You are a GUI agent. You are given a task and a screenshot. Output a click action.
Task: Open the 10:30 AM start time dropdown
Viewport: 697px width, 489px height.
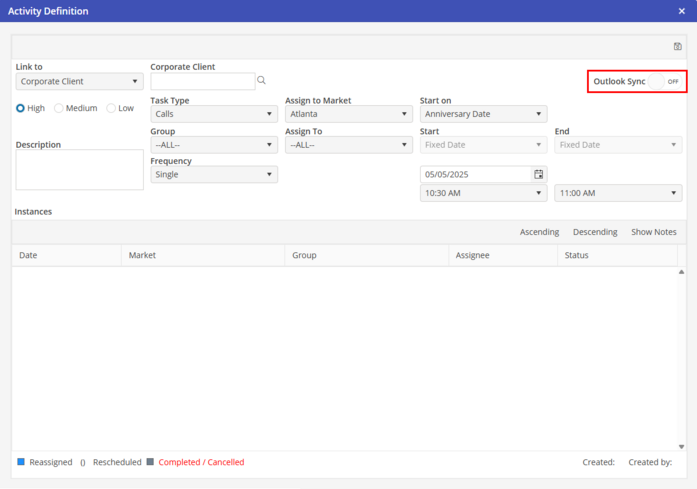(x=483, y=193)
